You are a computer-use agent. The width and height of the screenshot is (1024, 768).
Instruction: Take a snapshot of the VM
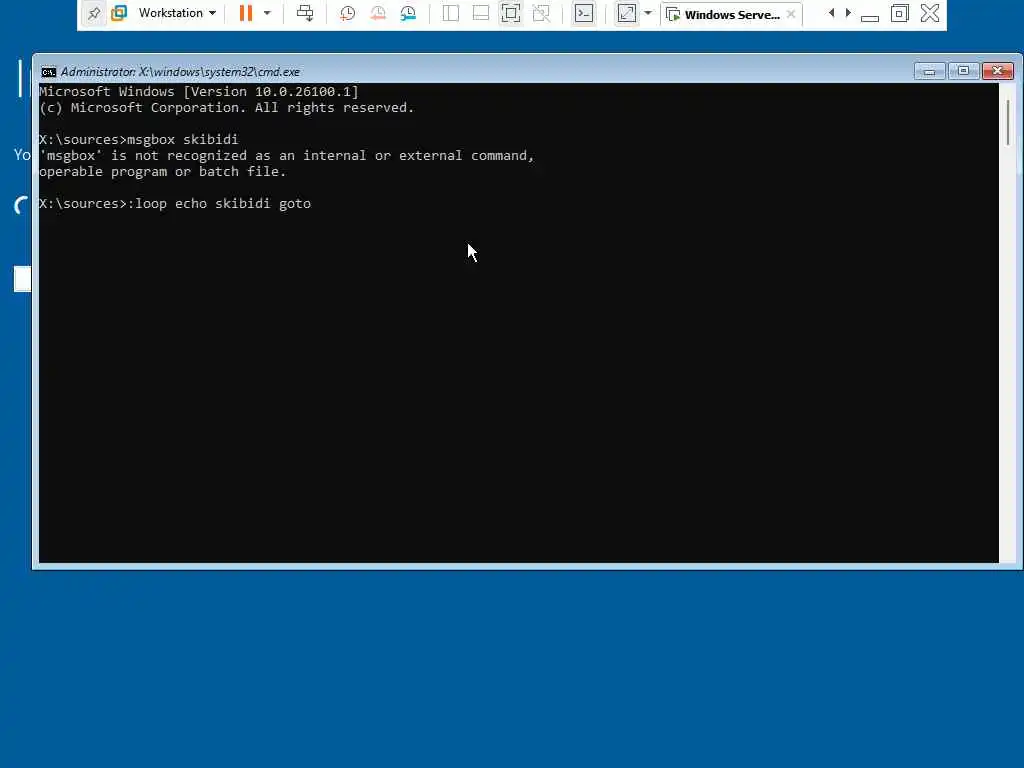click(347, 13)
